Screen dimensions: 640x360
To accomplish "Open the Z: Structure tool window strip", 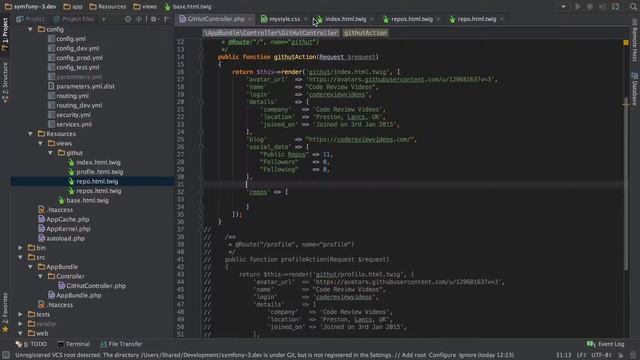I will point(5,82).
